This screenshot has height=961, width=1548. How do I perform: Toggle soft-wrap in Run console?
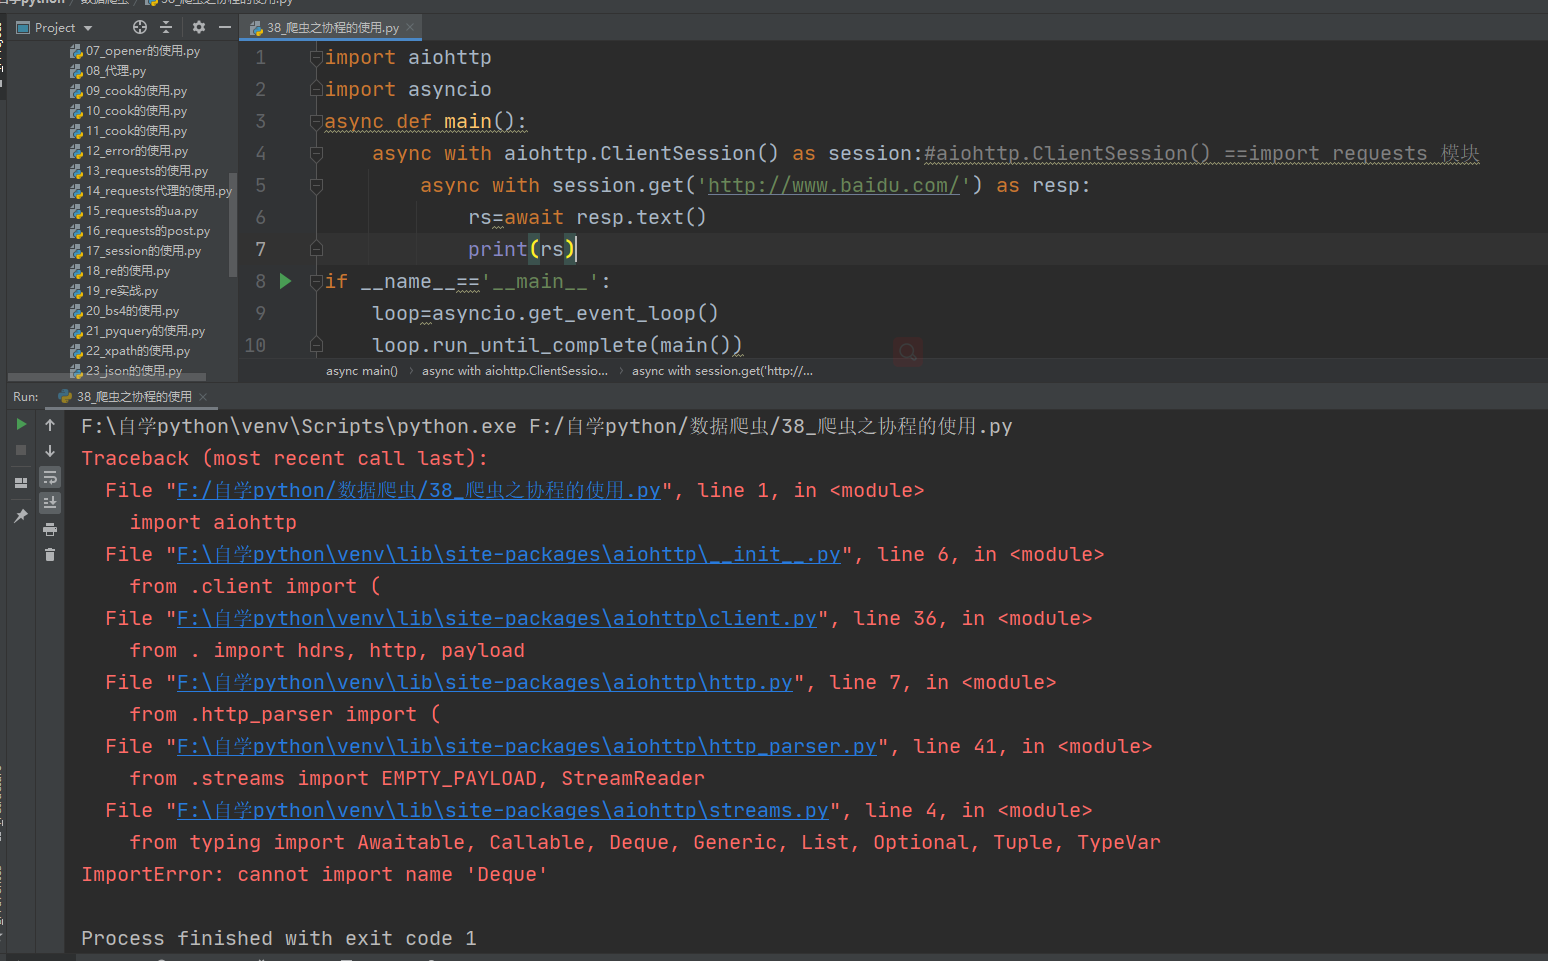pos(50,478)
